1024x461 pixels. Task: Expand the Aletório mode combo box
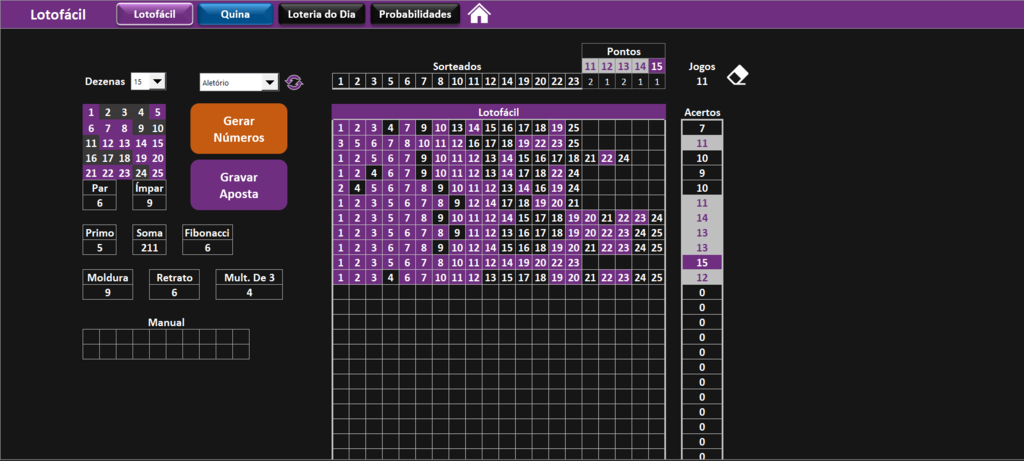pyautogui.click(x=270, y=82)
